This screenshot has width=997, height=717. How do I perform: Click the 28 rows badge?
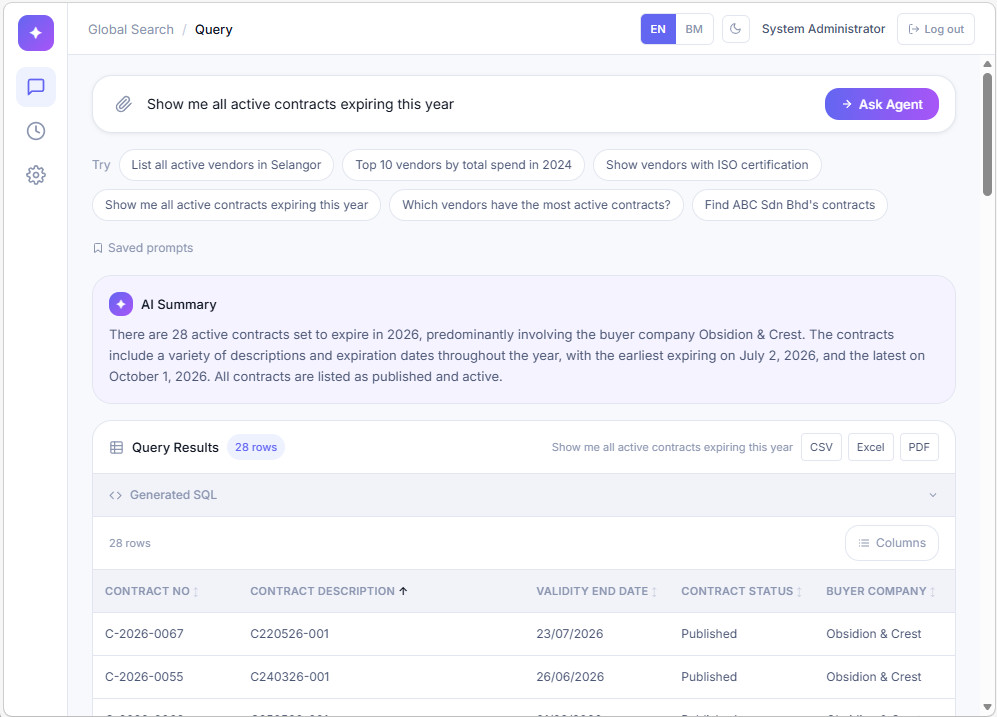(x=256, y=447)
